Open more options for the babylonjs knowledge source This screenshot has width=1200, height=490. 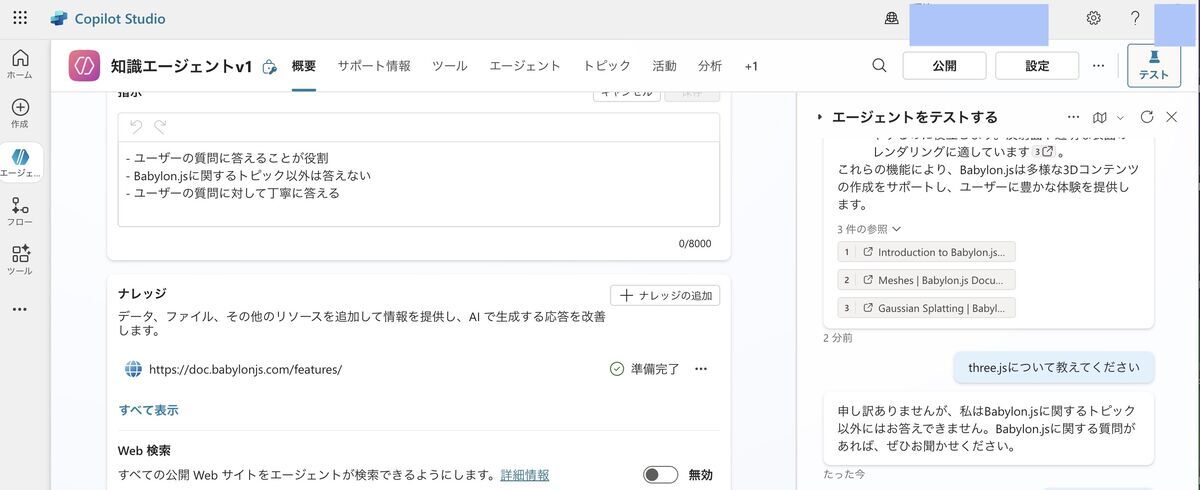(701, 369)
